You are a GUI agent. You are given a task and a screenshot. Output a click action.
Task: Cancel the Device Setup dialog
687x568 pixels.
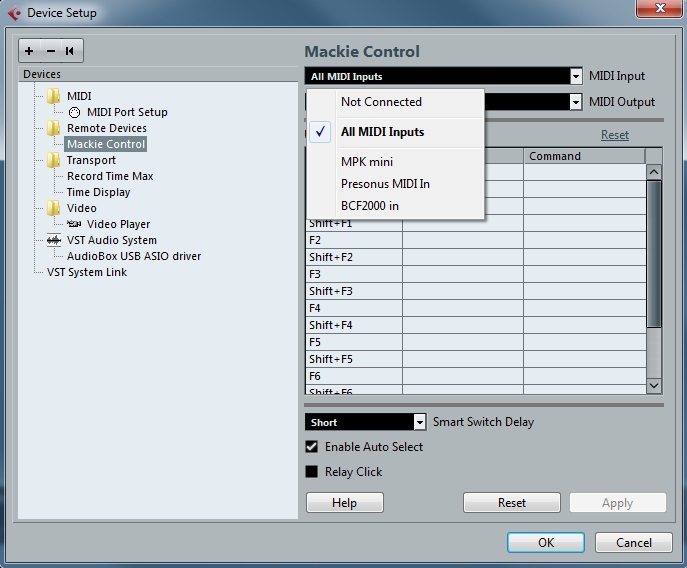click(634, 543)
